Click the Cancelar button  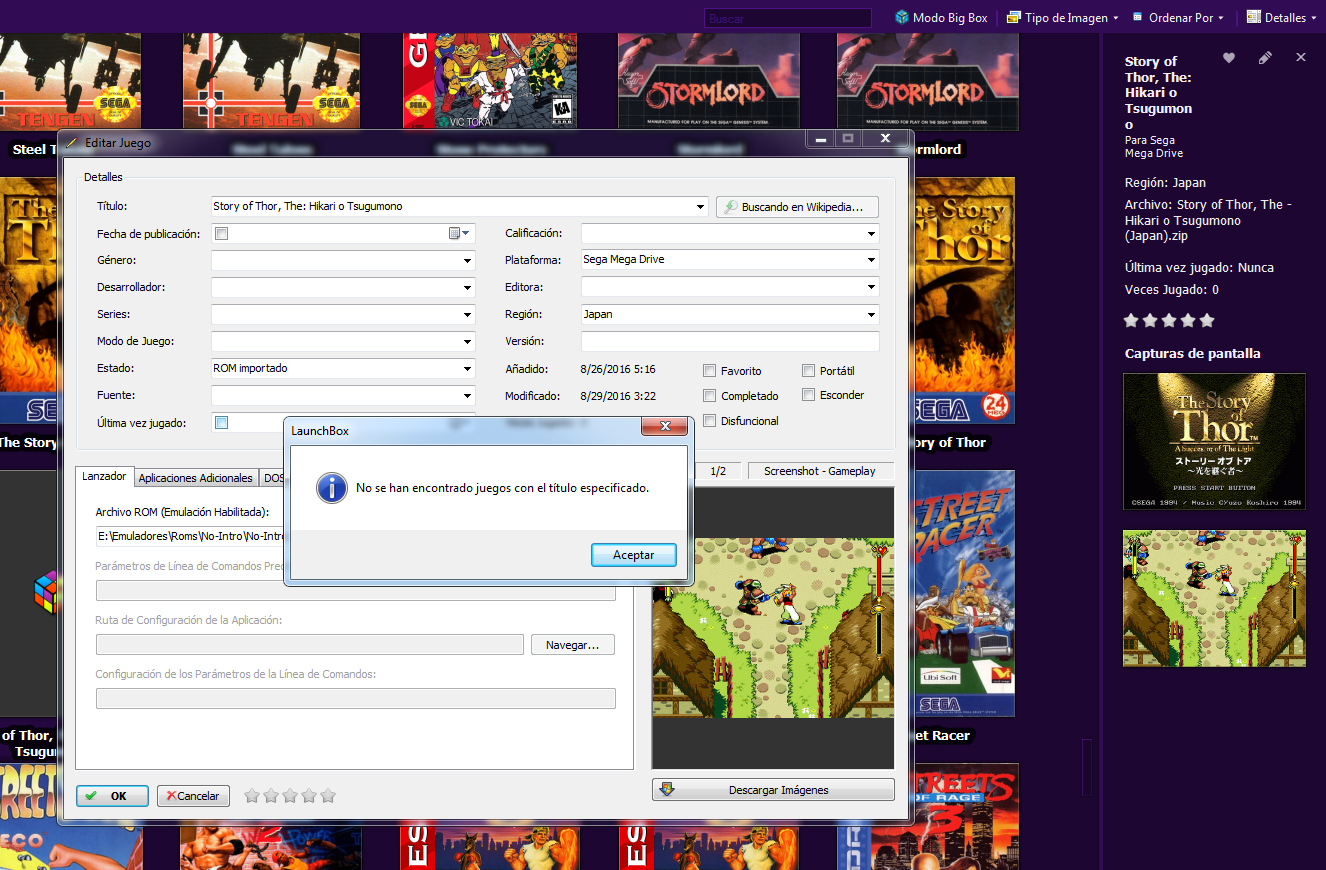click(193, 796)
